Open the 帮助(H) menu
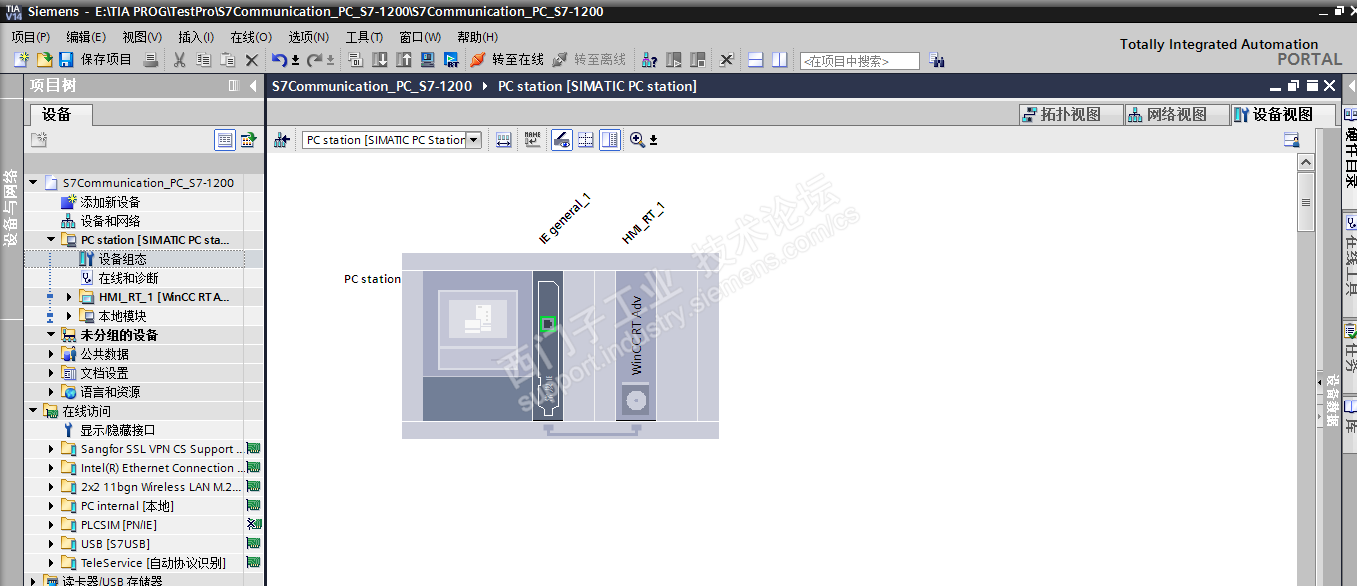 tap(478, 37)
